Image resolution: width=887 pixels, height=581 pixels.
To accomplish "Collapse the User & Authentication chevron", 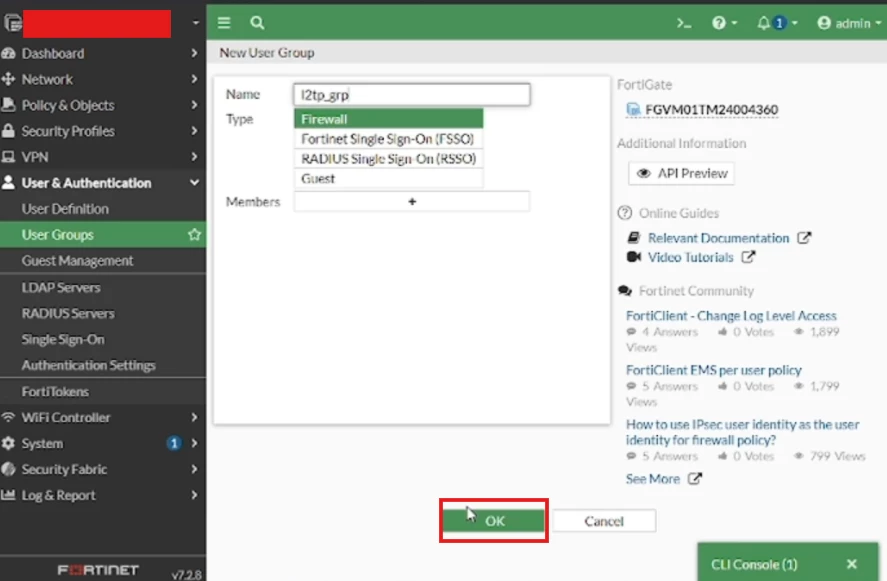I will pyautogui.click(x=194, y=183).
